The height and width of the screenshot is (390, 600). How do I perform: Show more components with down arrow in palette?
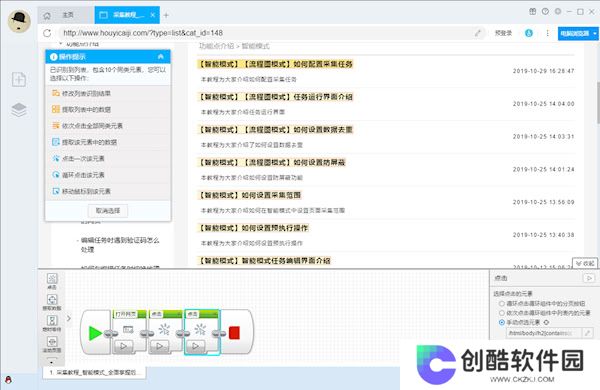(x=52, y=361)
